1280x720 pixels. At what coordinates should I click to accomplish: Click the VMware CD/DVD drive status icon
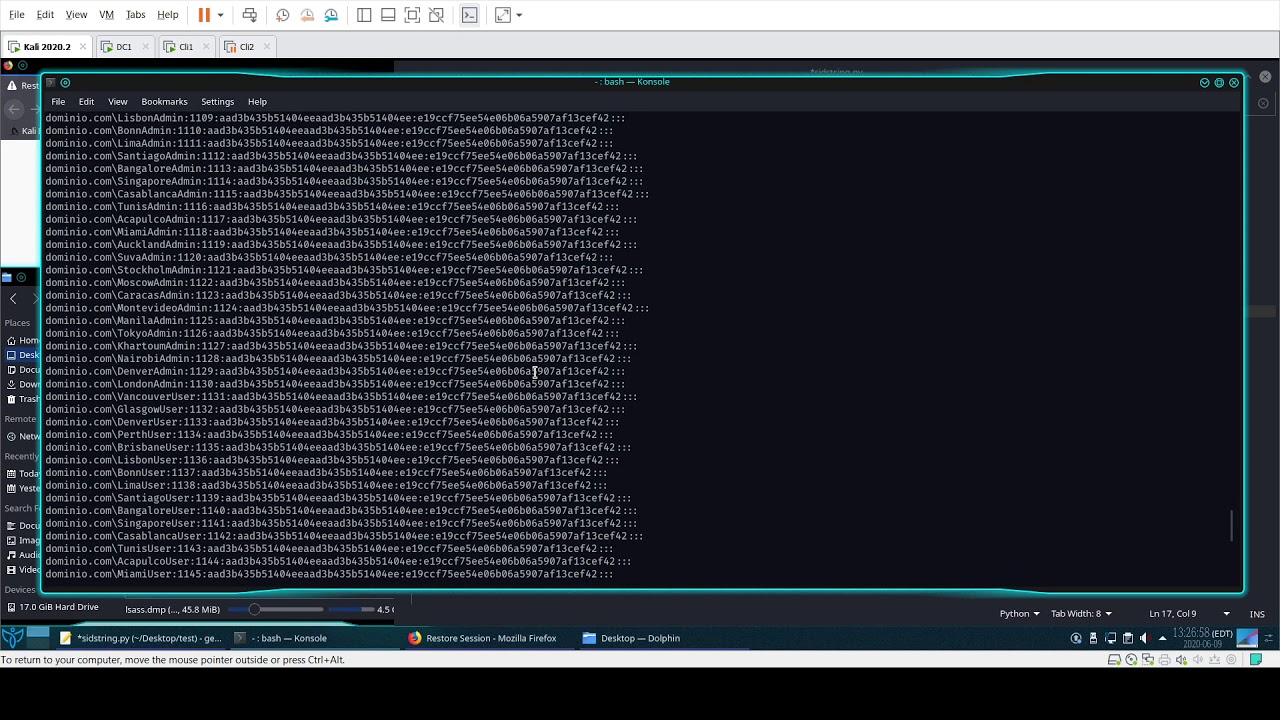click(1132, 660)
